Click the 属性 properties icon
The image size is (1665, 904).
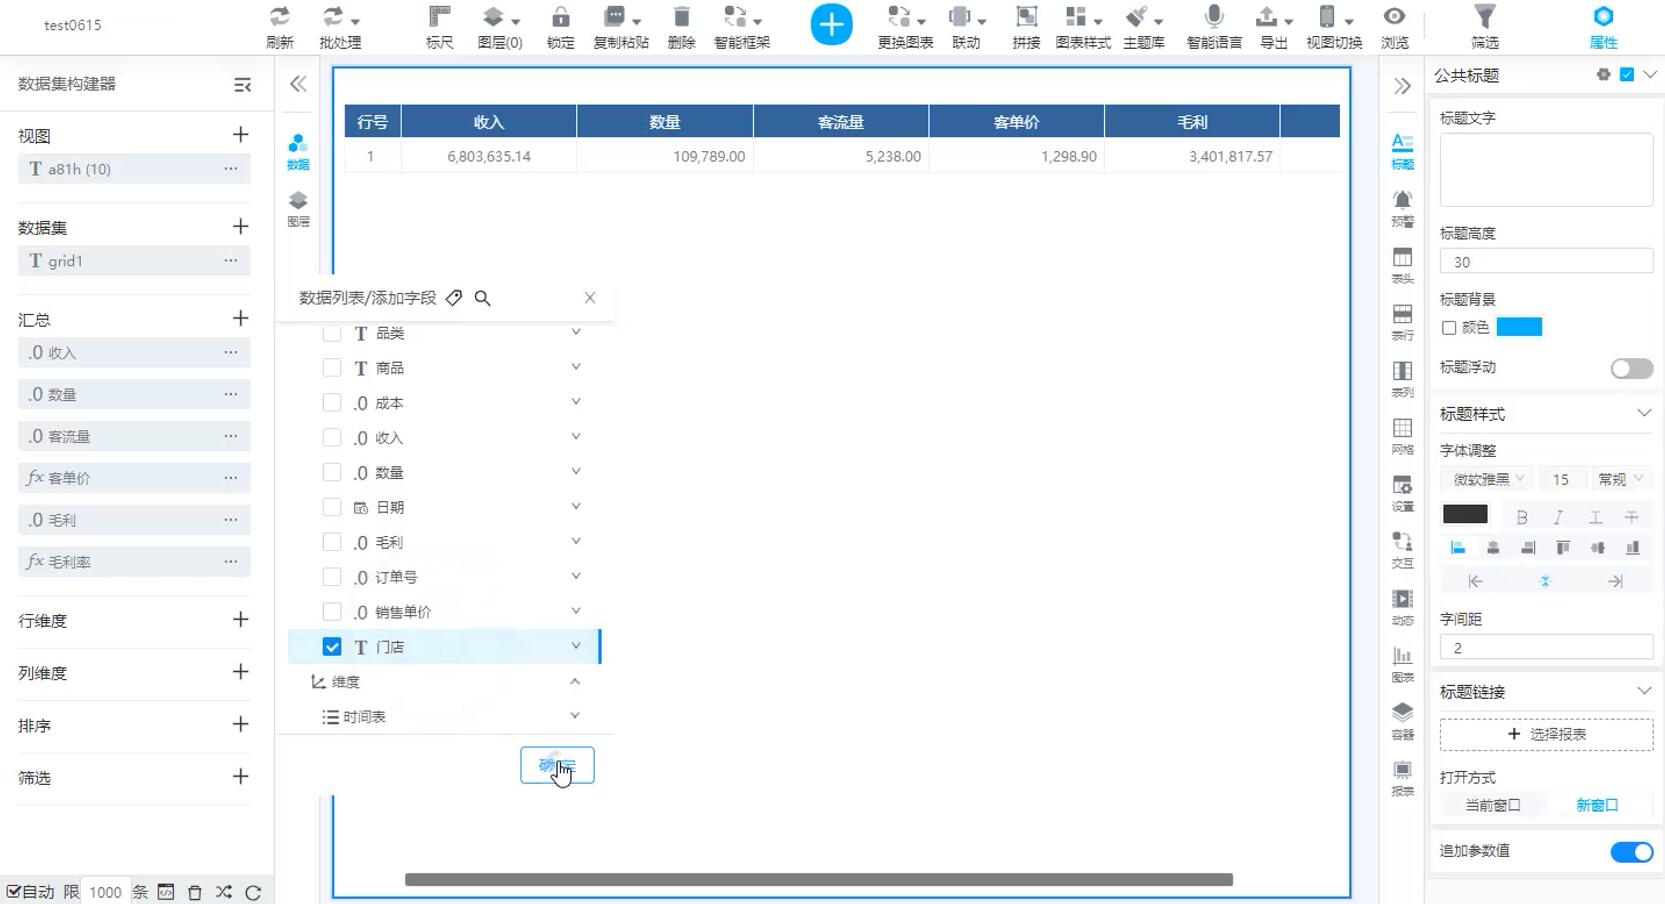click(x=1603, y=17)
